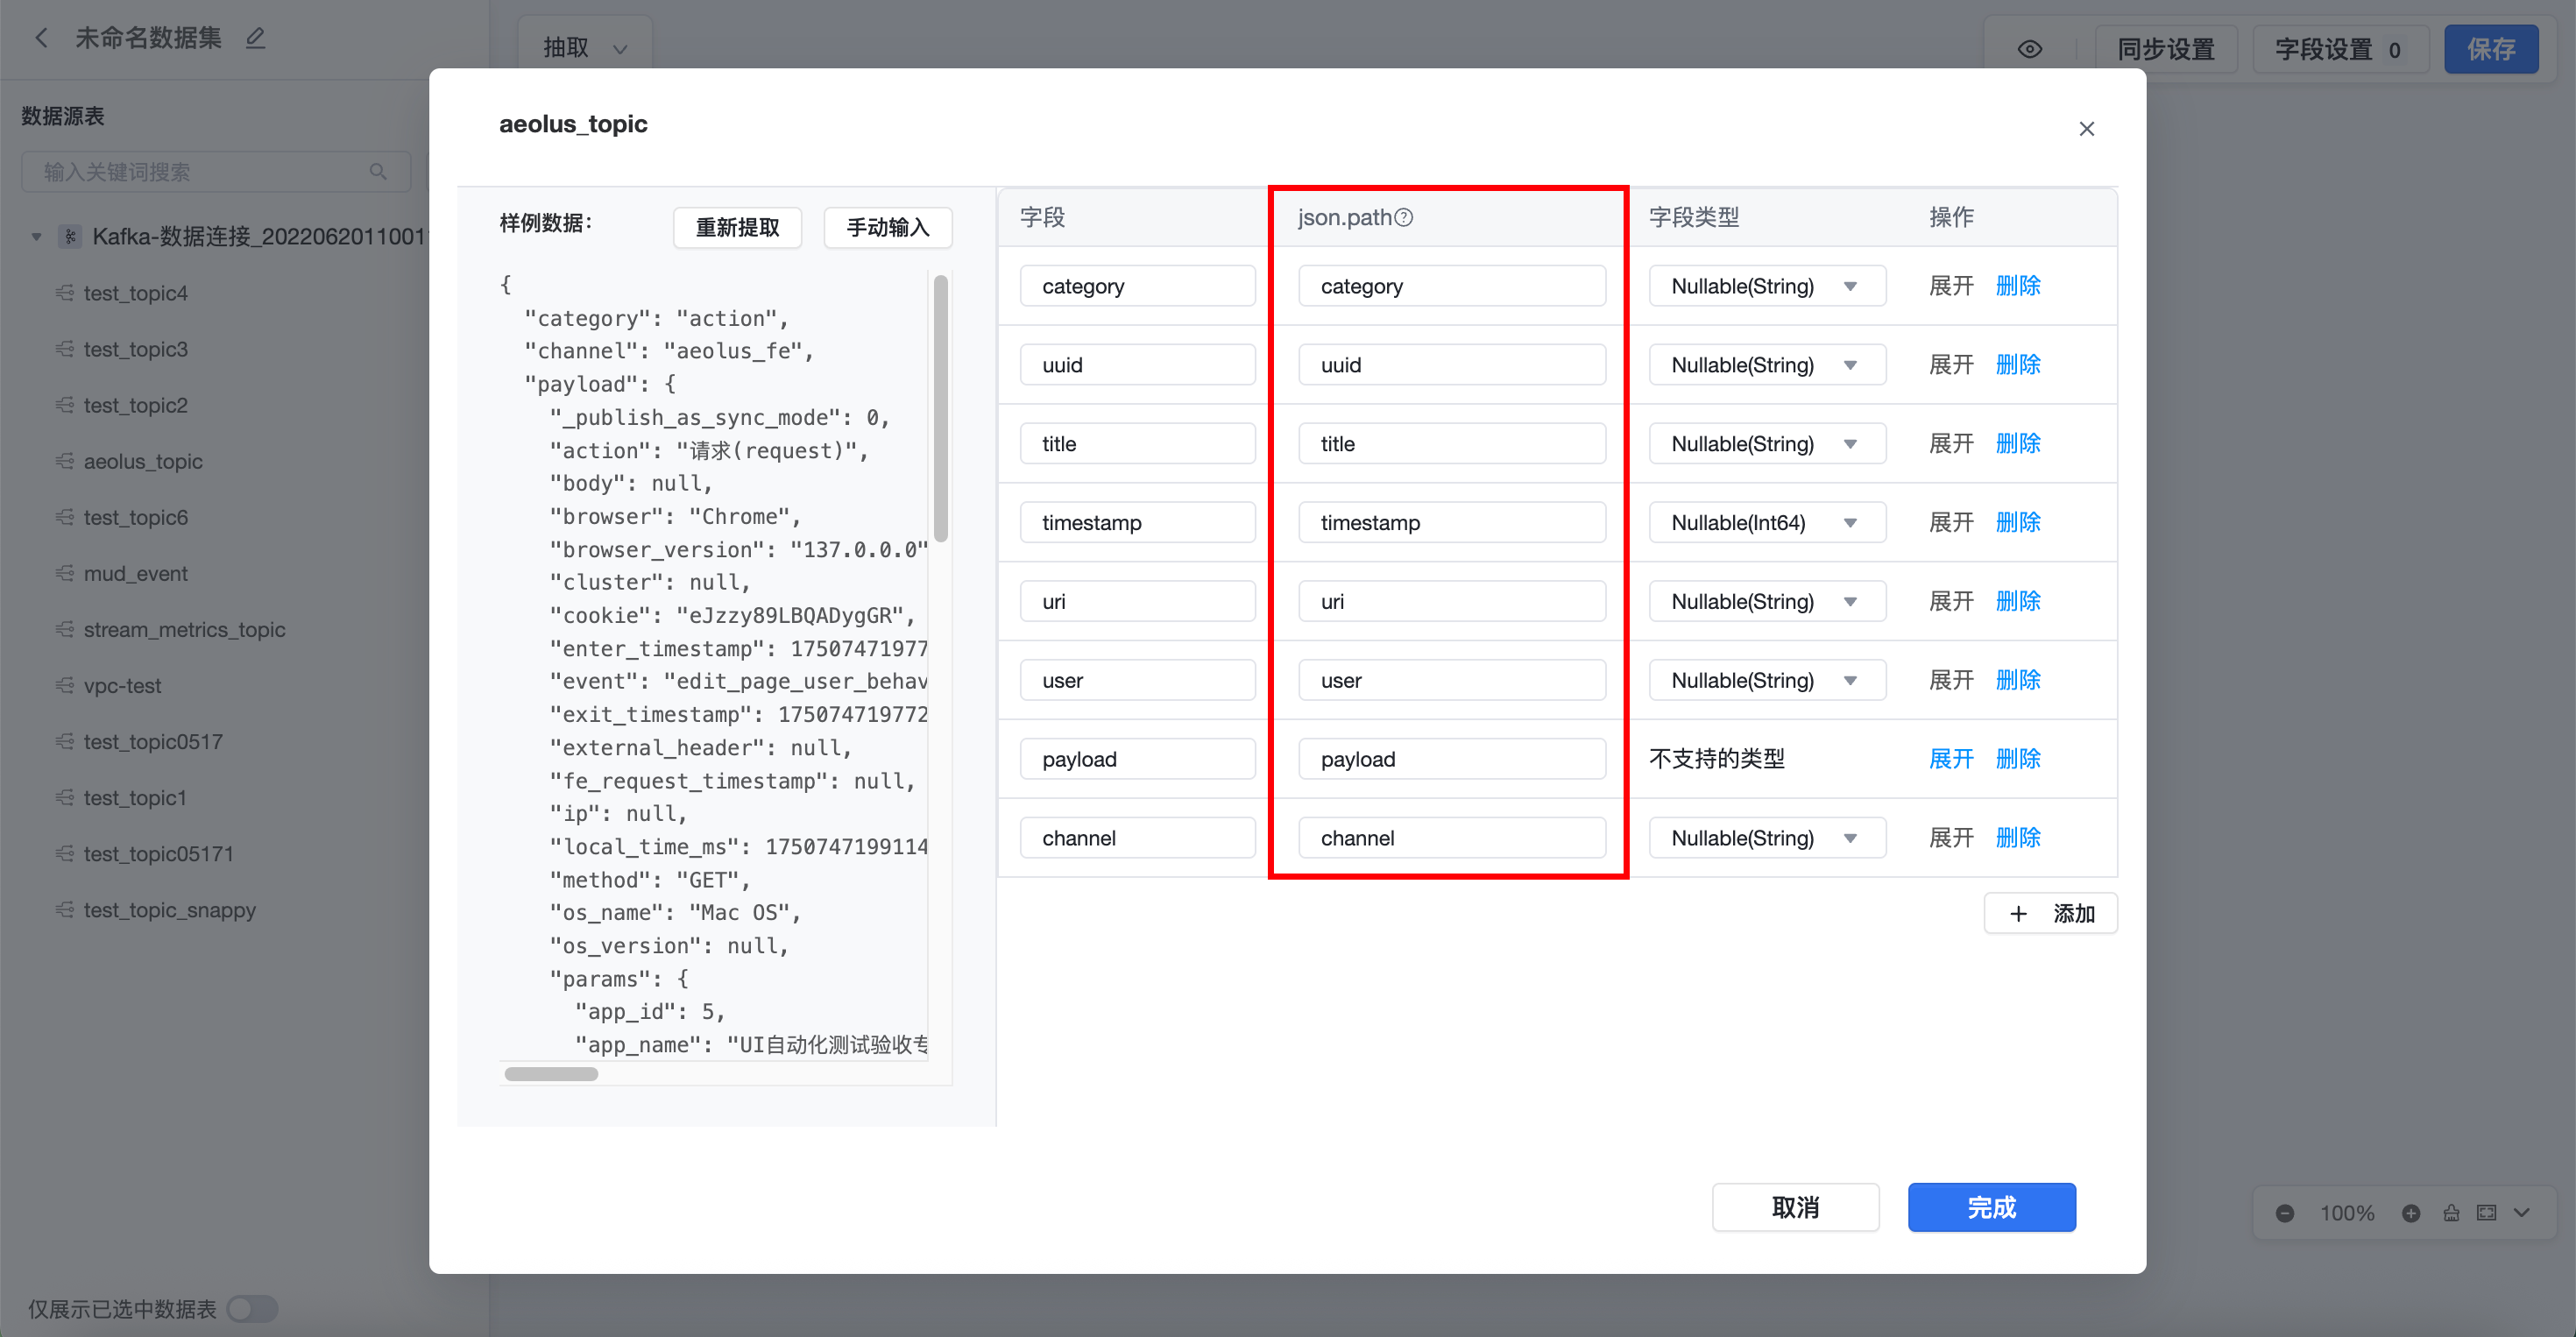Collapse the Kafka-数据连接 tree node

tap(37, 237)
